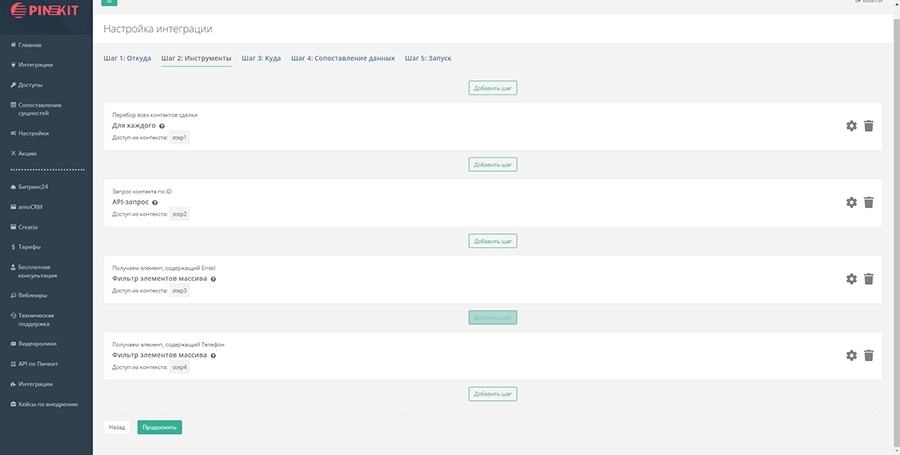The width and height of the screenshot is (900, 455).
Task: Click topmost 'Добавить шаг' button
Action: click(x=493, y=88)
